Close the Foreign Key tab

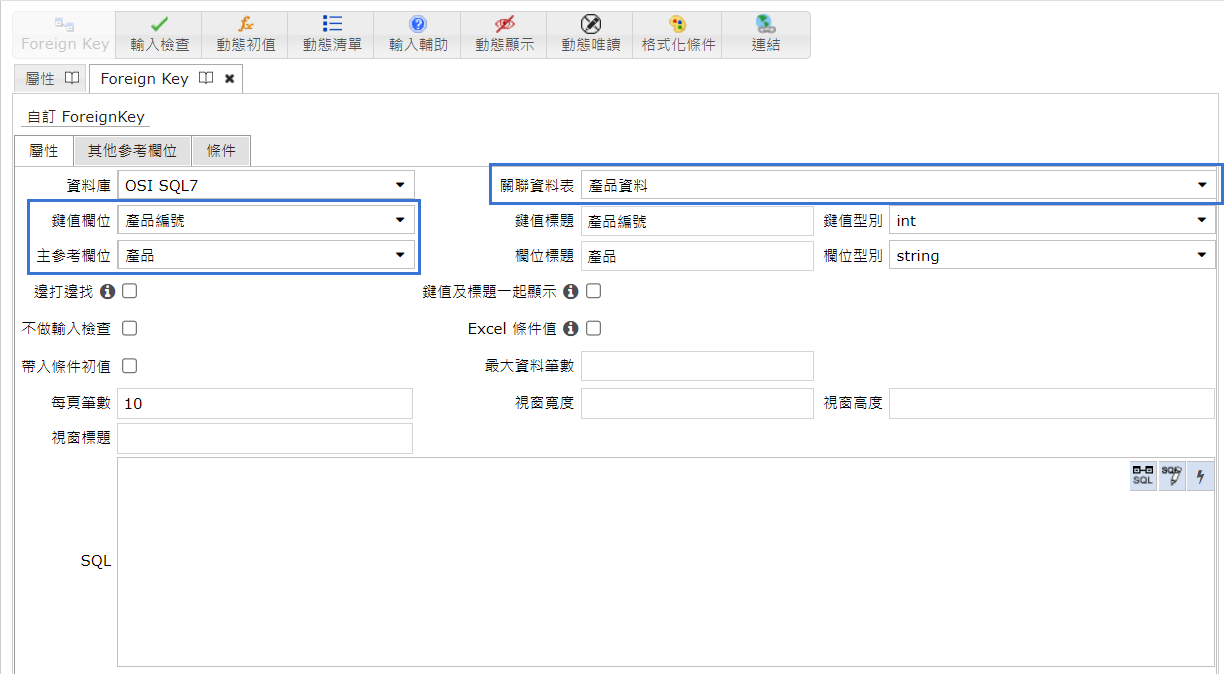pos(229,78)
